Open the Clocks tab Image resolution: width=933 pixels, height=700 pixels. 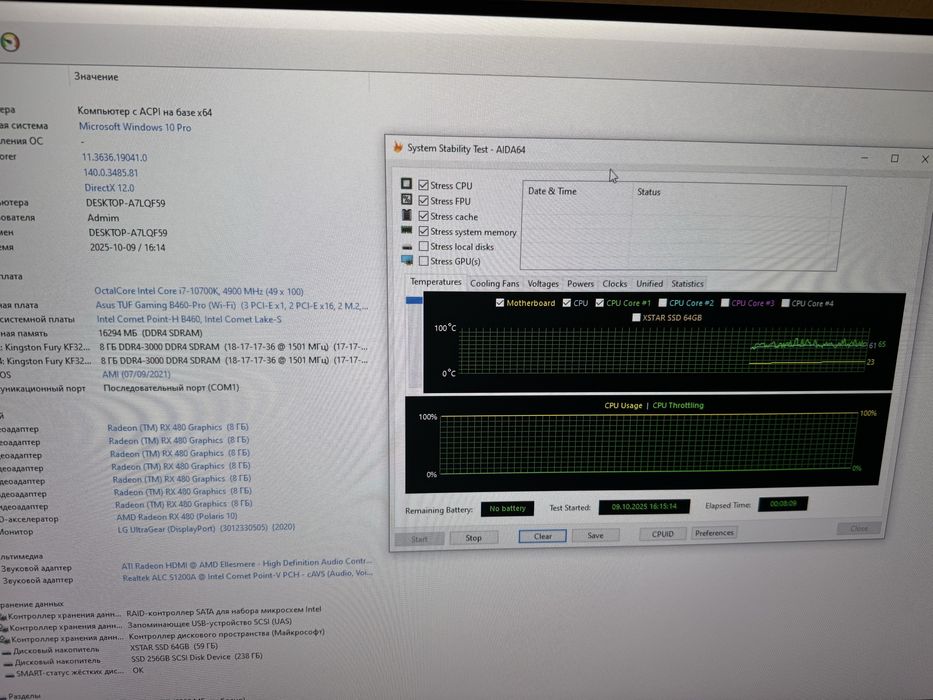[615, 284]
